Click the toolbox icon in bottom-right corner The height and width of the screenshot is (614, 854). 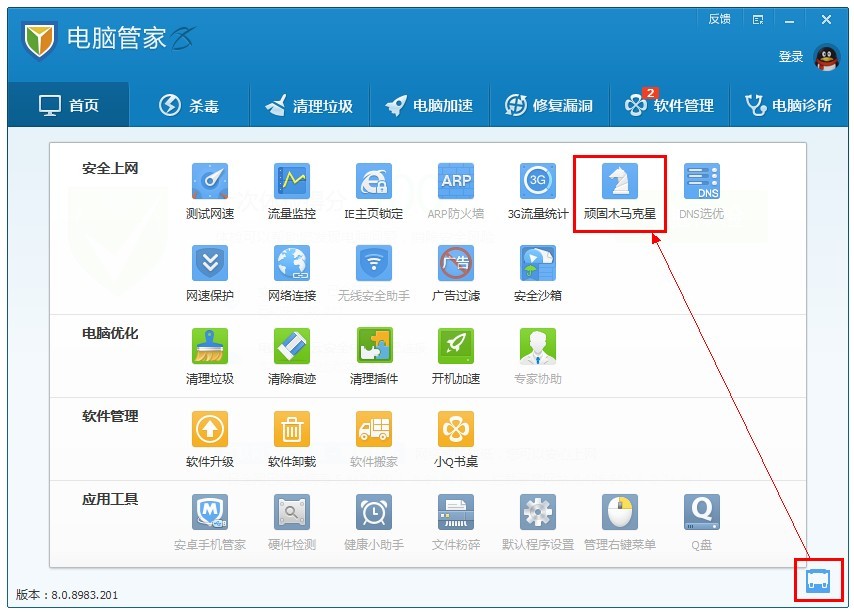point(818,580)
